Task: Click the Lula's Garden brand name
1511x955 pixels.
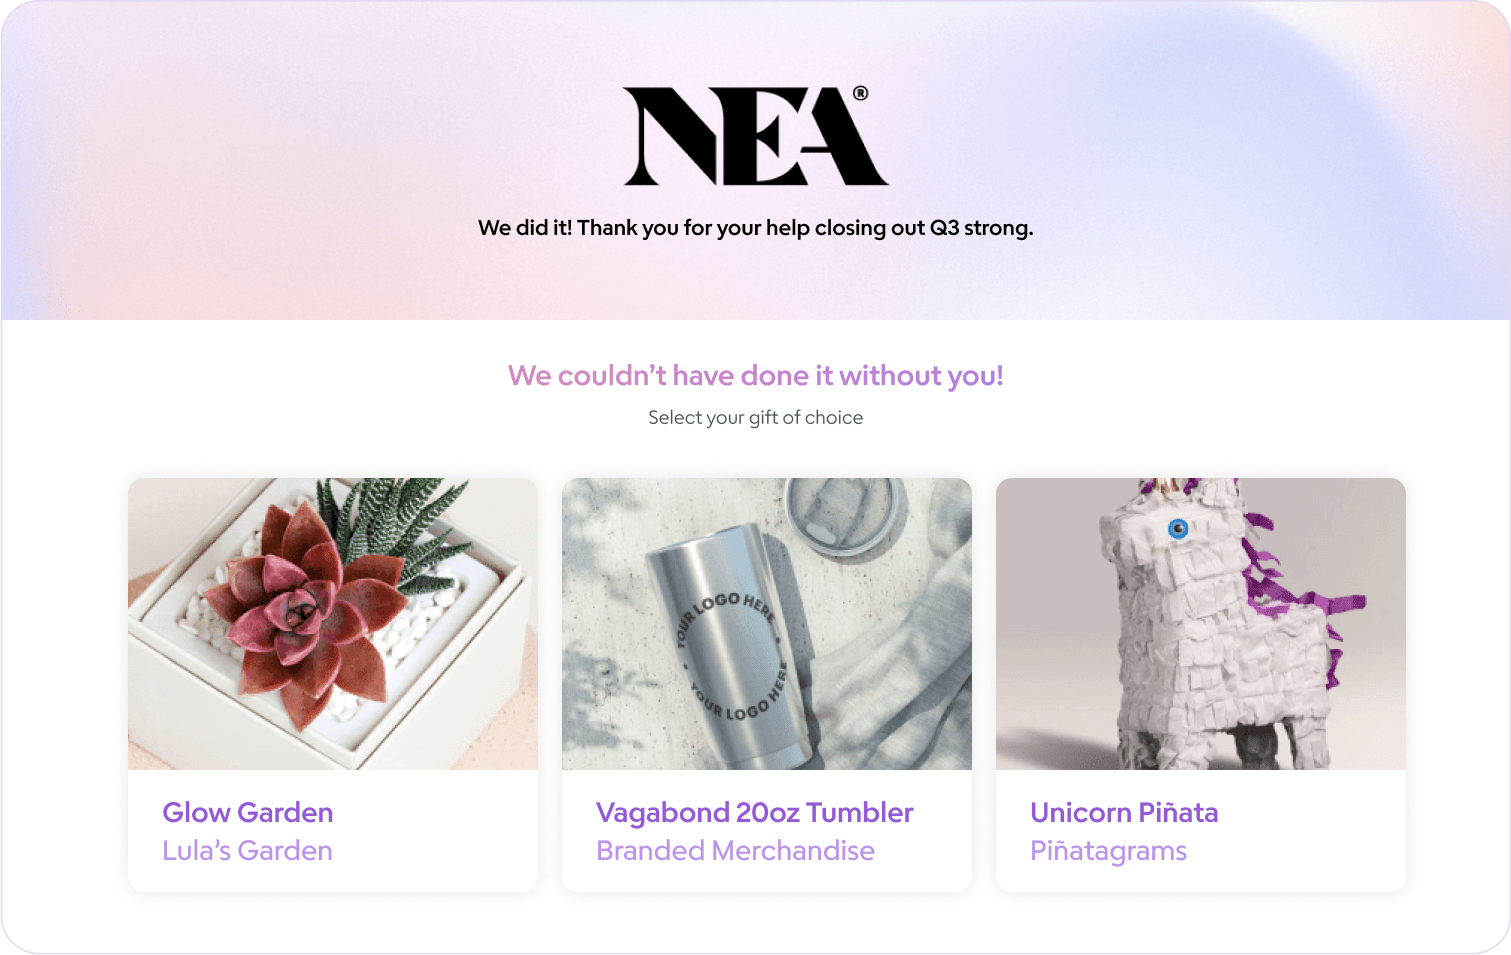Action: 247,851
